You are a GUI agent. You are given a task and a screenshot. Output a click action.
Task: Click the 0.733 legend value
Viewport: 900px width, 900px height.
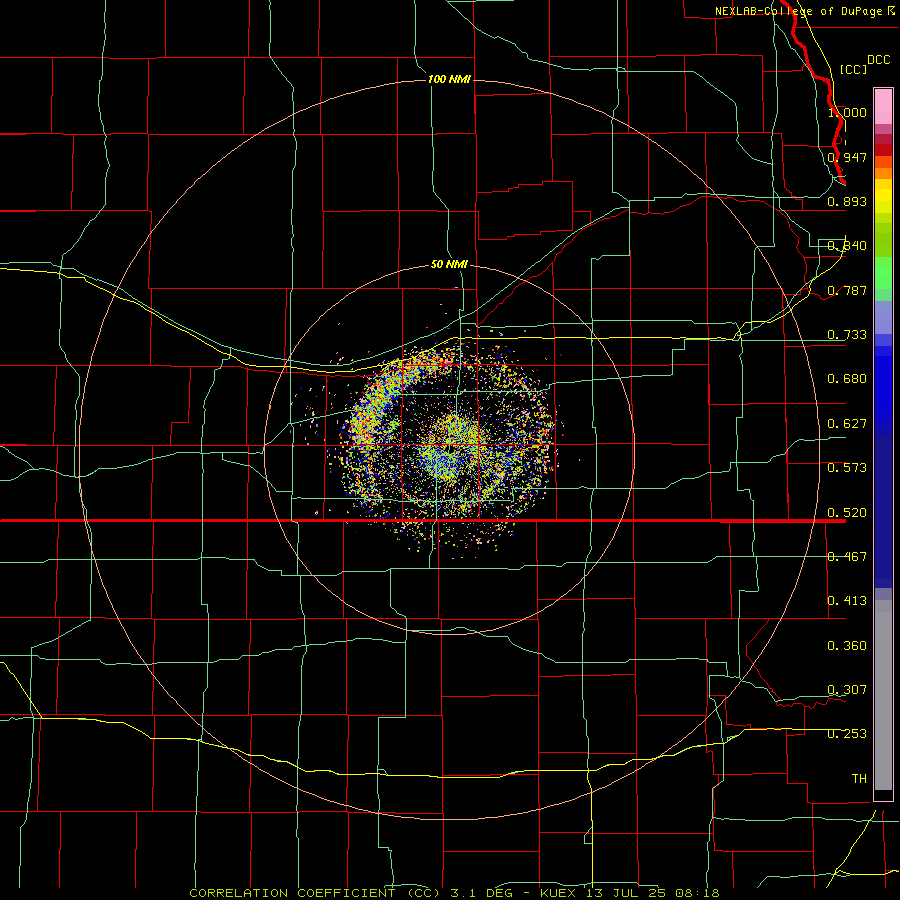pyautogui.click(x=847, y=335)
